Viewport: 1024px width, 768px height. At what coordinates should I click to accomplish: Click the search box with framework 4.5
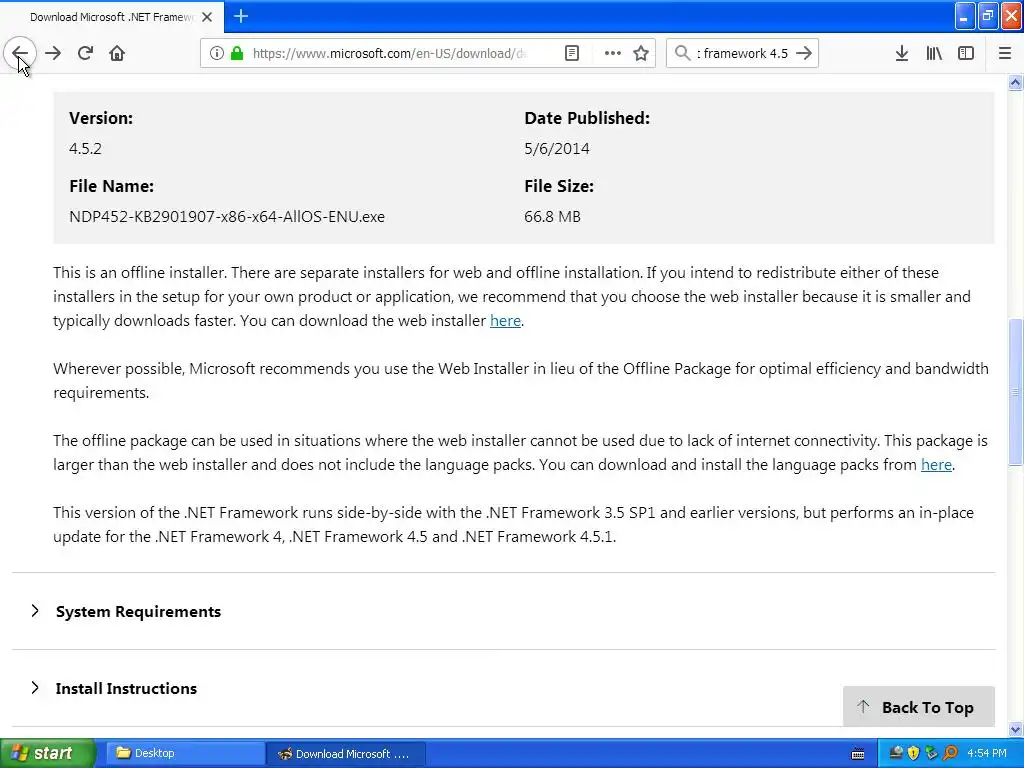(x=743, y=54)
